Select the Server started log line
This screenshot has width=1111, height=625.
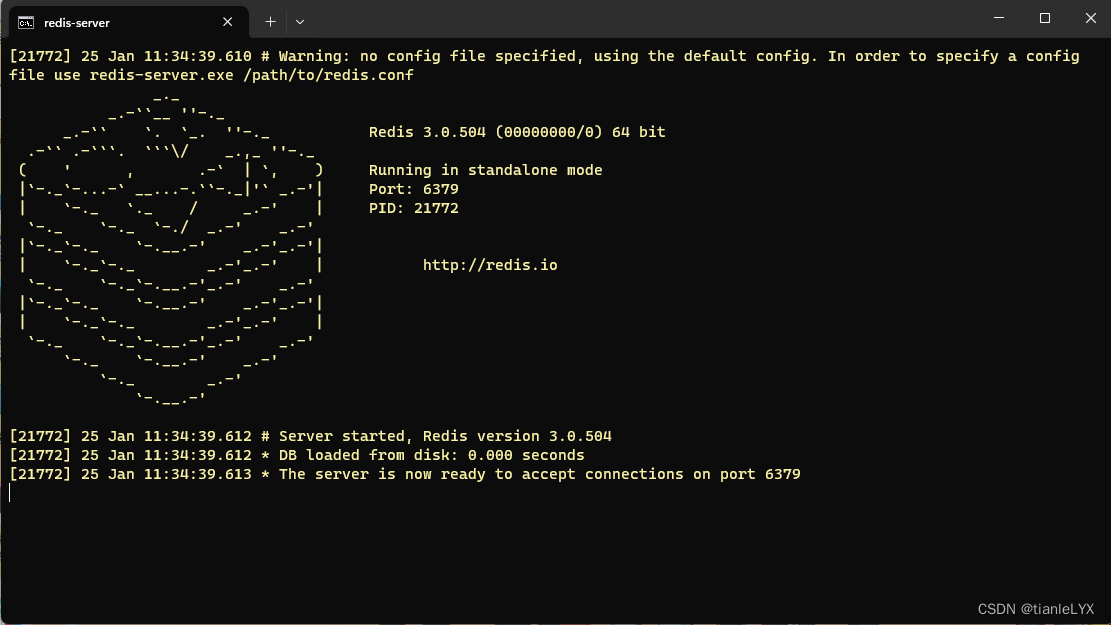coord(310,435)
